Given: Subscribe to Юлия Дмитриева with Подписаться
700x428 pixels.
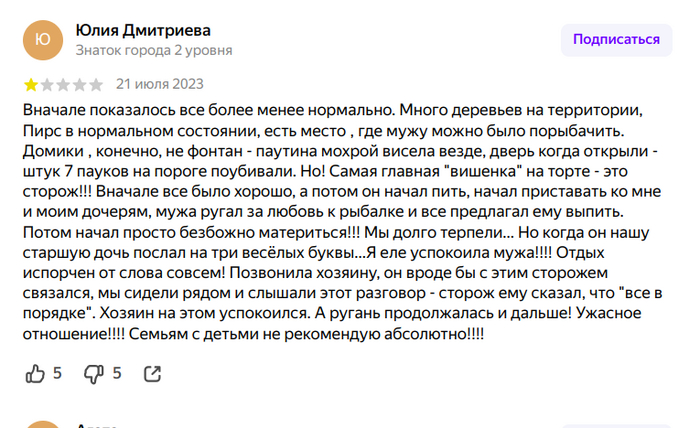Looking at the screenshot, I should (616, 40).
